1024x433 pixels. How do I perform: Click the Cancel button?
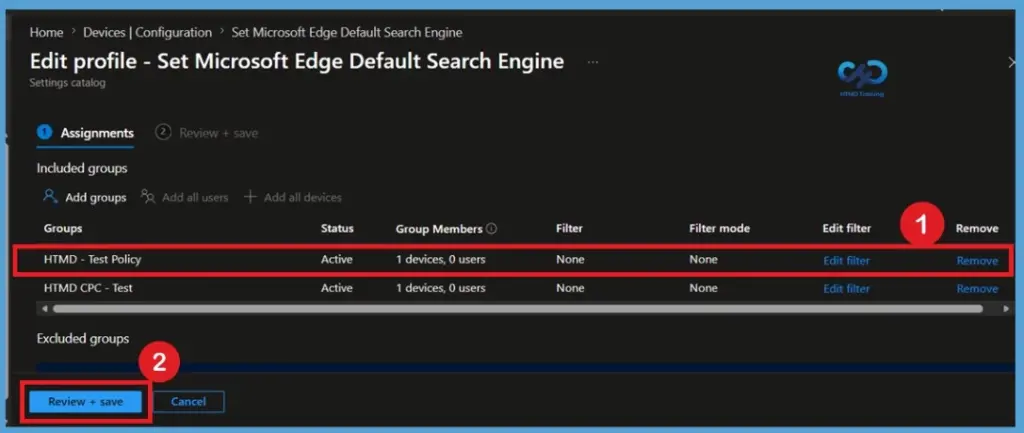(189, 402)
